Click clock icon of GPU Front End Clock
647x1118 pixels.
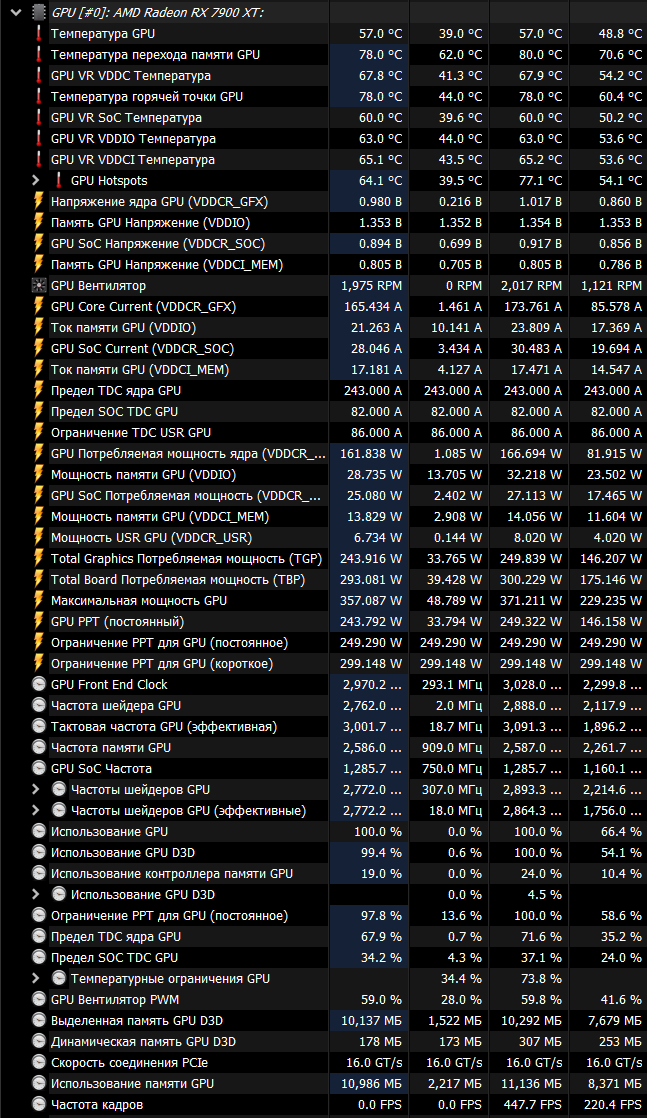tap(39, 684)
